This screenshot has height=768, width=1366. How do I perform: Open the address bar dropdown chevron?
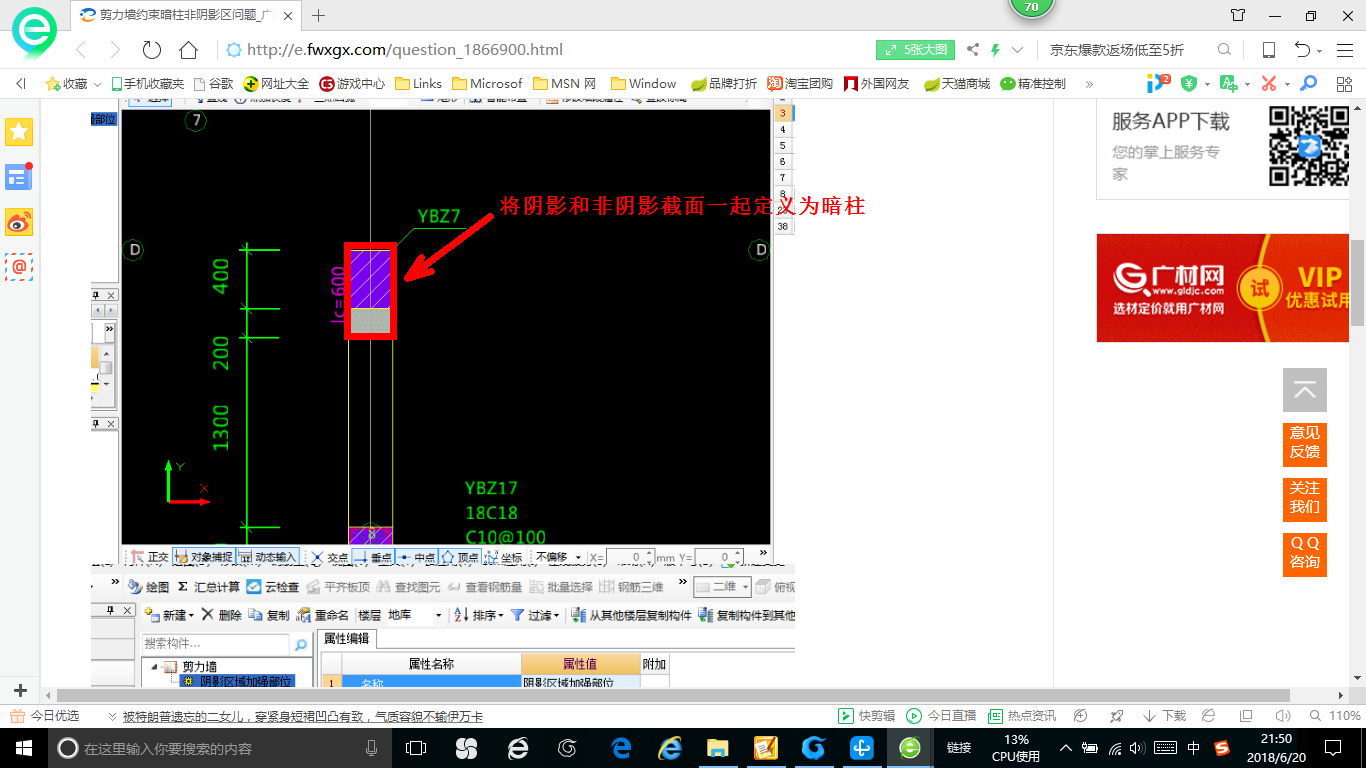tap(1018, 50)
